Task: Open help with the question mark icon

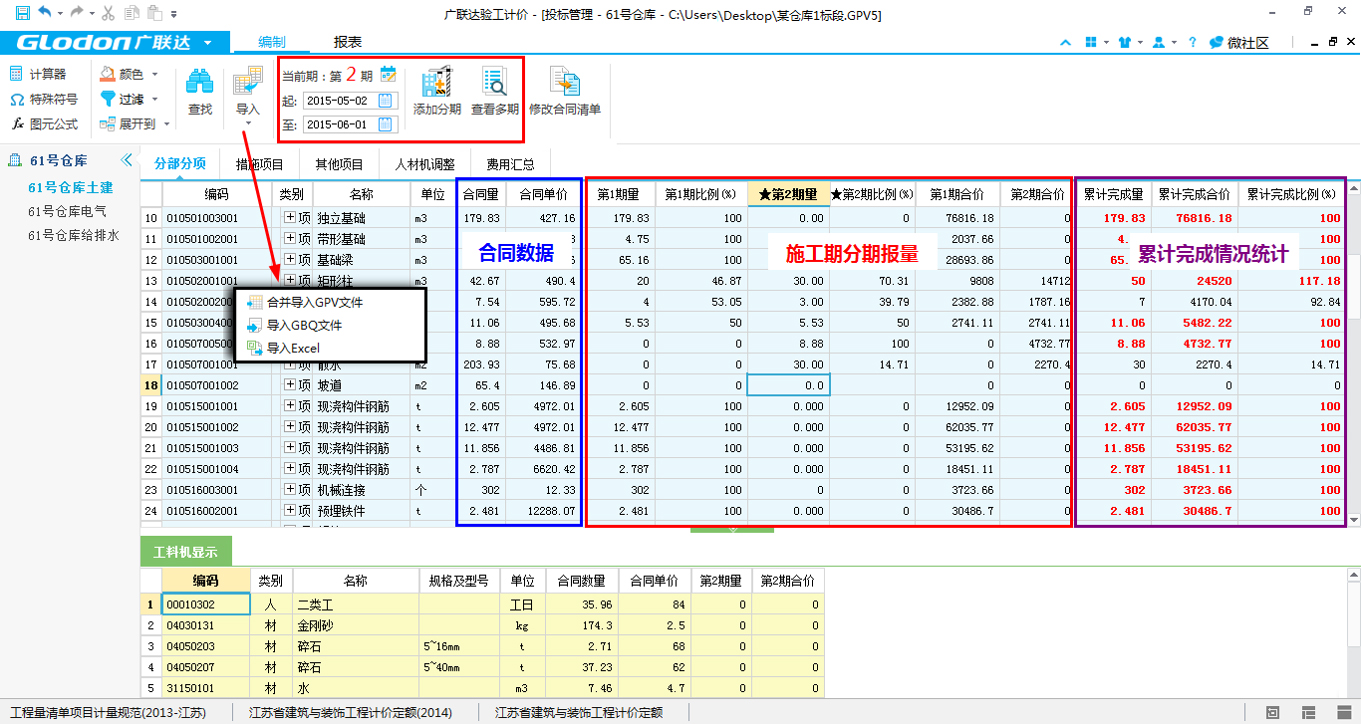Action: pyautogui.click(x=1192, y=43)
